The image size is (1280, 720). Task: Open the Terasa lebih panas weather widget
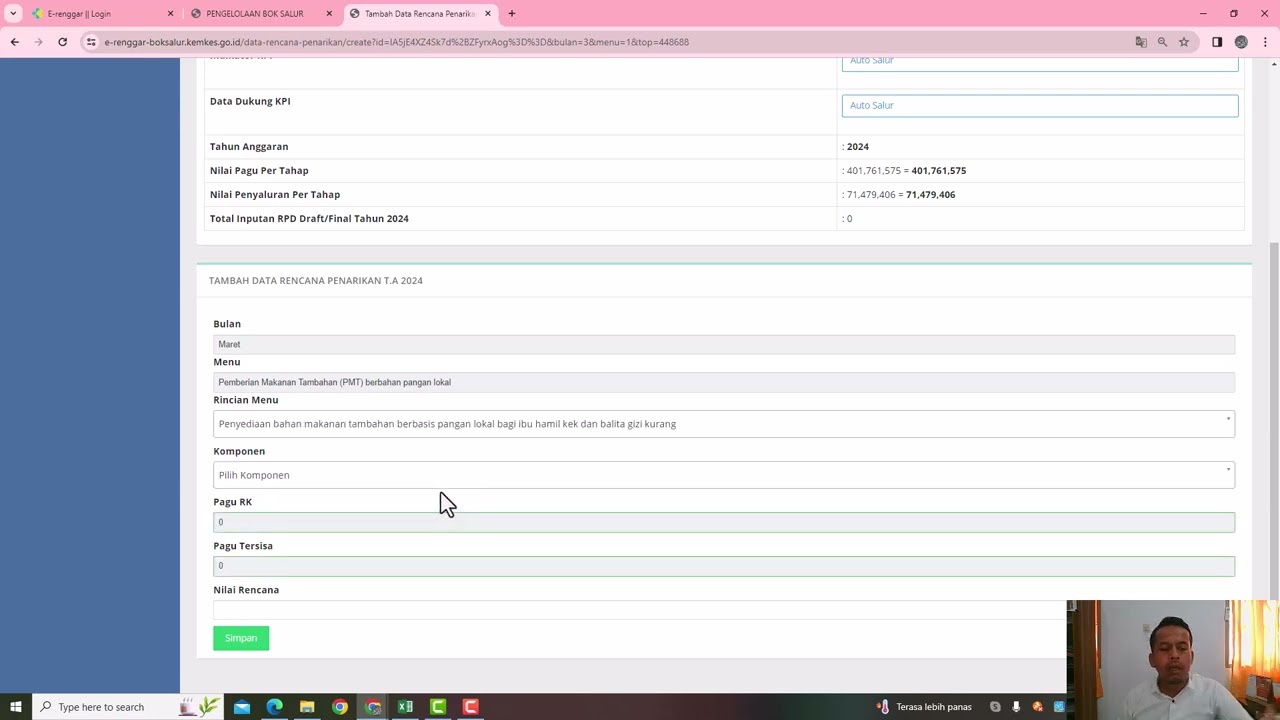click(x=924, y=707)
